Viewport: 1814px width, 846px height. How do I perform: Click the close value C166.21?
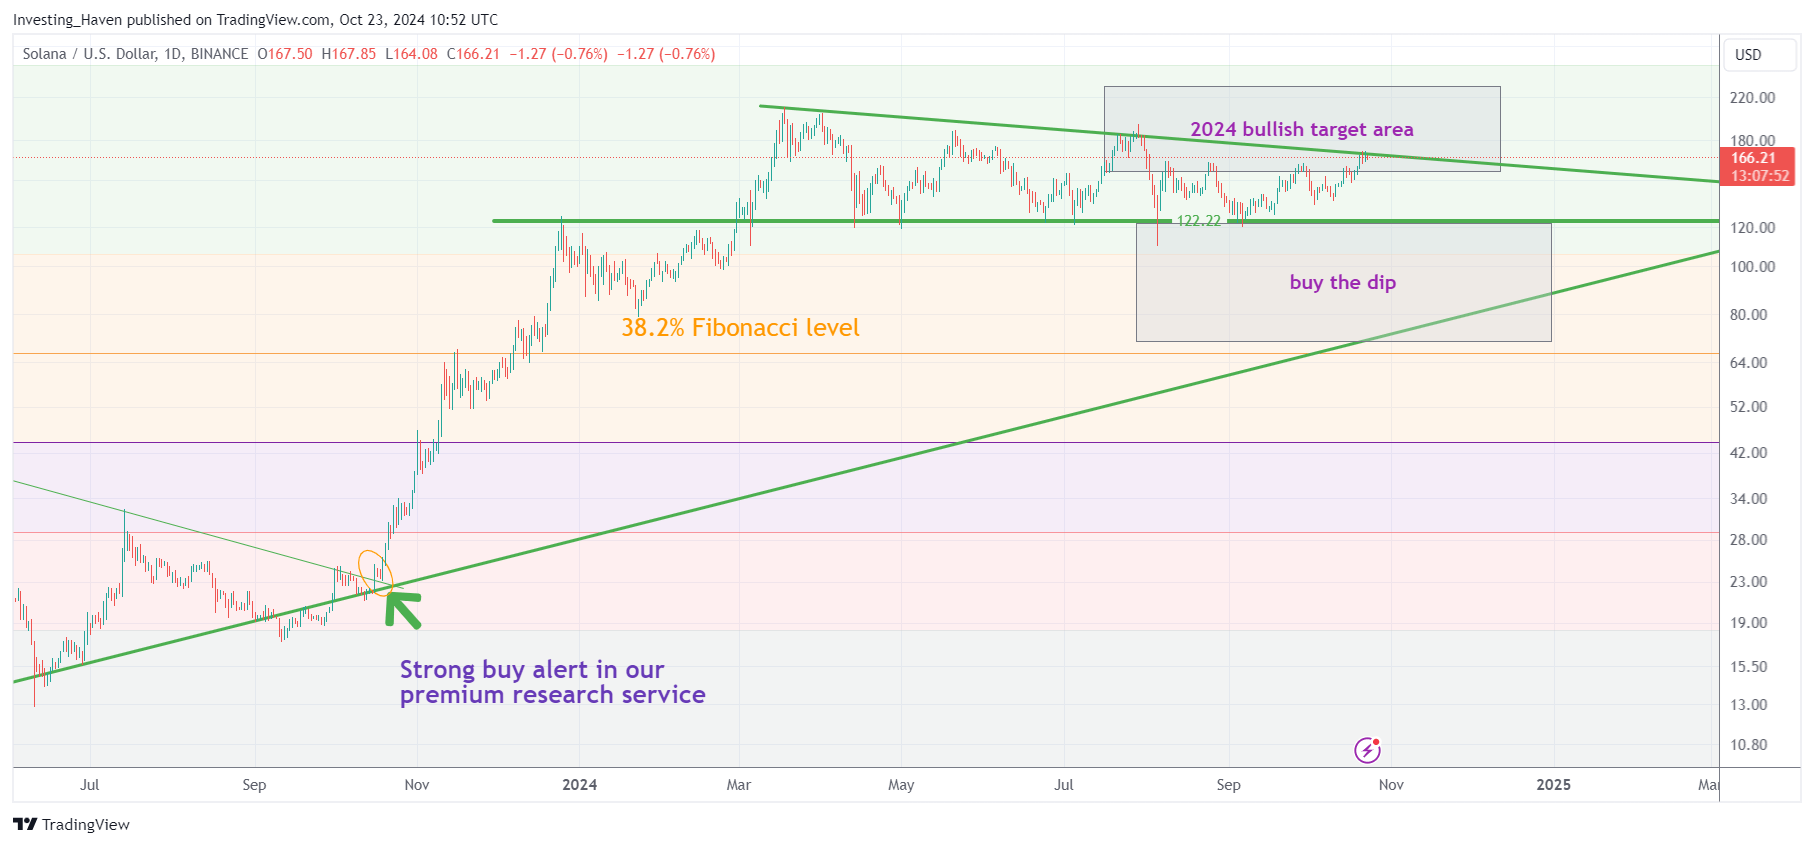tap(473, 54)
